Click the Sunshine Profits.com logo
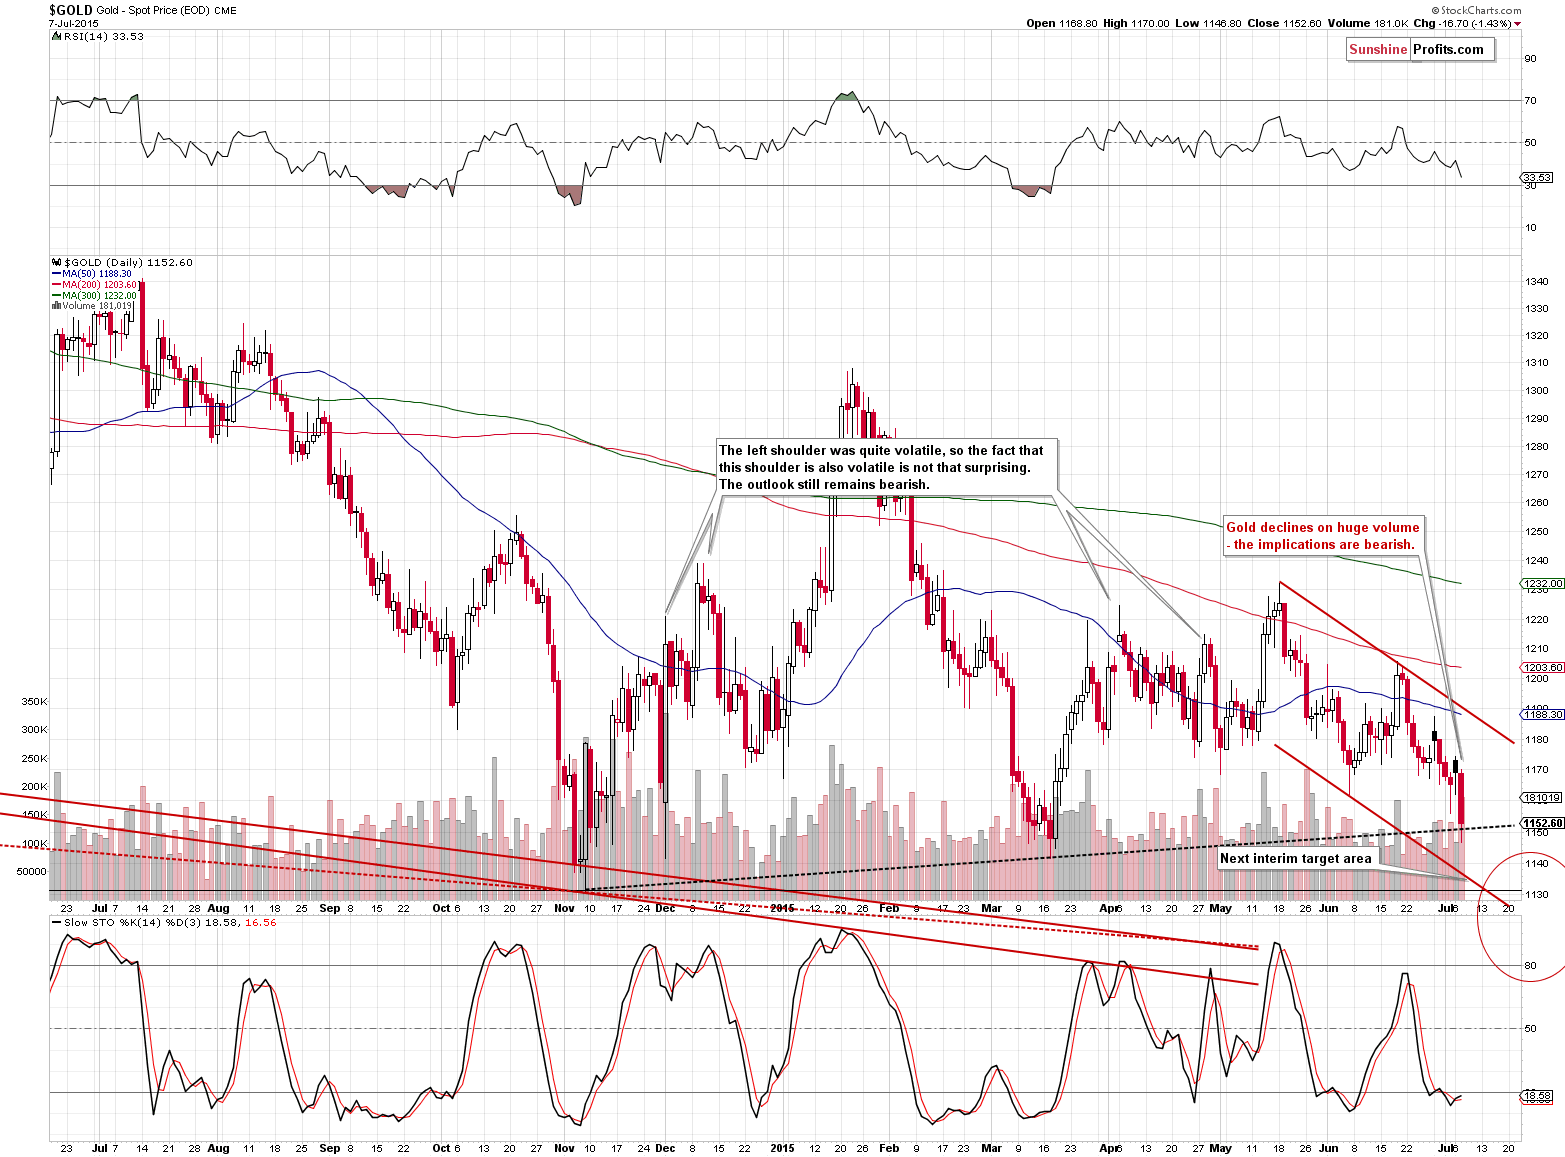This screenshot has width=1565, height=1157. pos(1420,49)
